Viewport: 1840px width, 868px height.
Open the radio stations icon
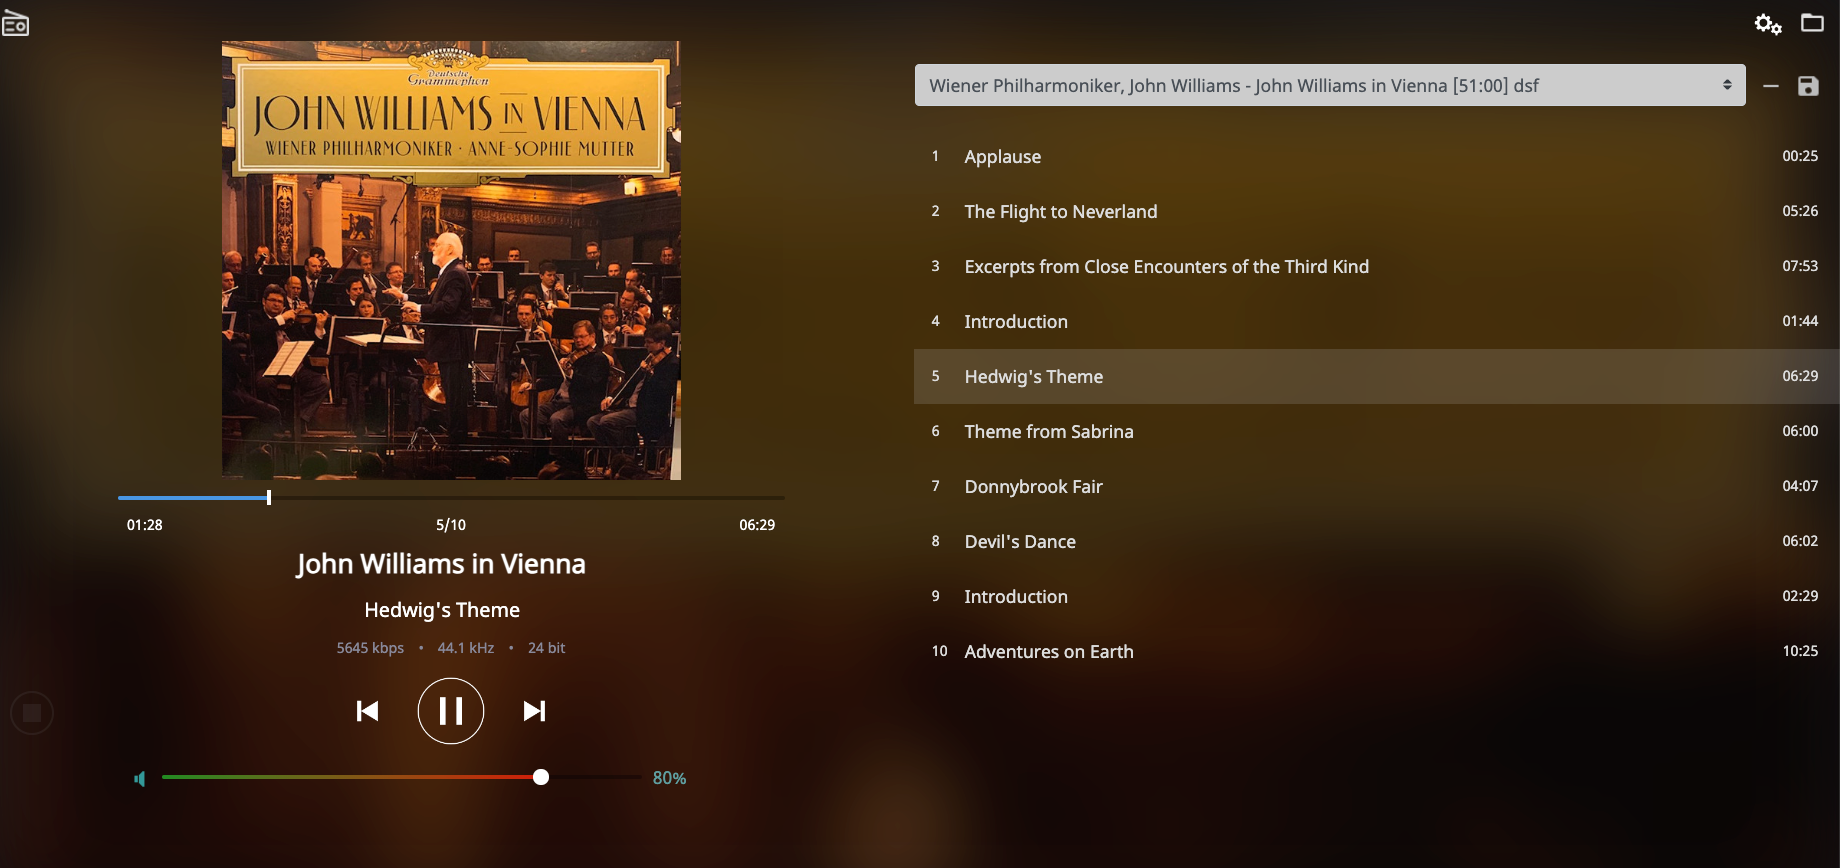point(15,23)
